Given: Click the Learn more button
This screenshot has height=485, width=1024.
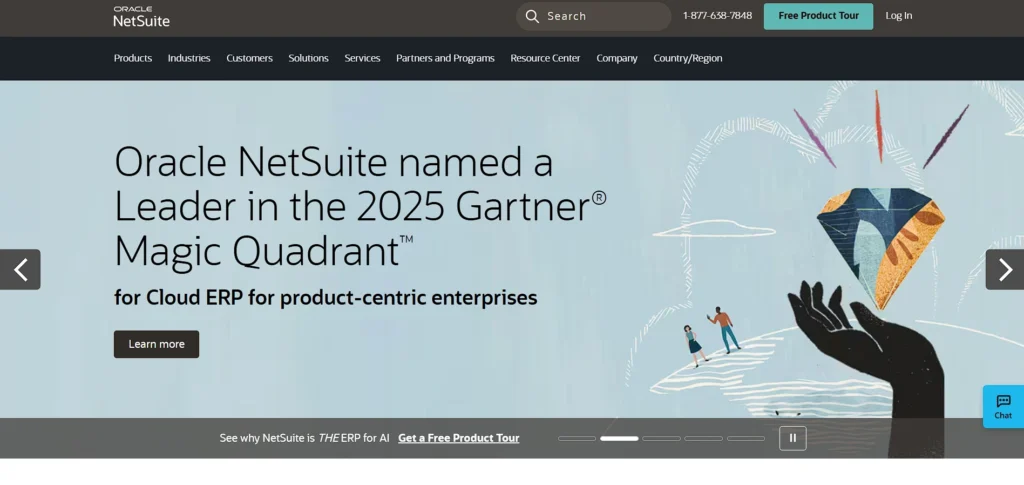Looking at the screenshot, I should point(157,344).
